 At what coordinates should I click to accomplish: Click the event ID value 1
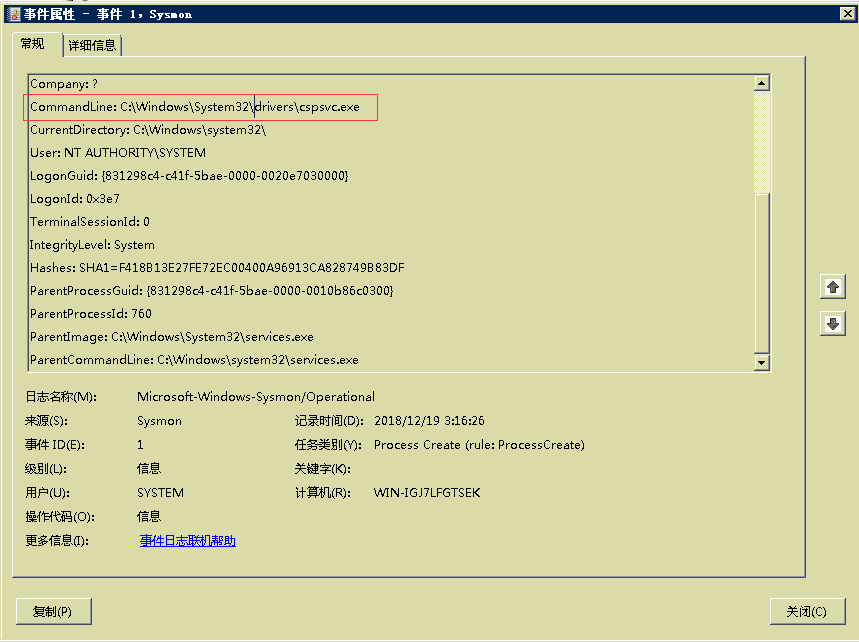click(140, 445)
